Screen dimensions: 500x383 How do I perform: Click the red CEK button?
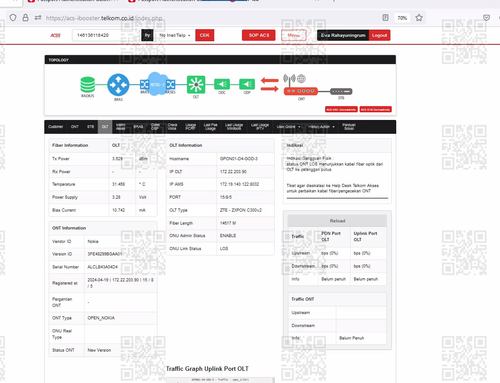click(x=205, y=35)
